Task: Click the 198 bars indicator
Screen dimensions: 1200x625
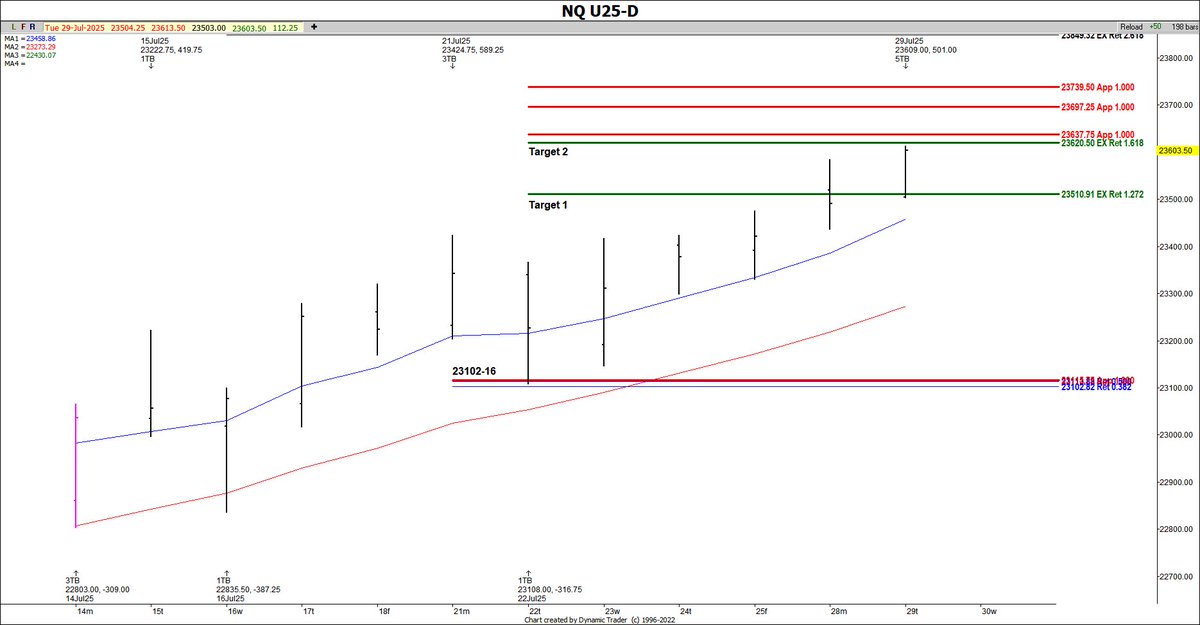Action: click(1186, 24)
